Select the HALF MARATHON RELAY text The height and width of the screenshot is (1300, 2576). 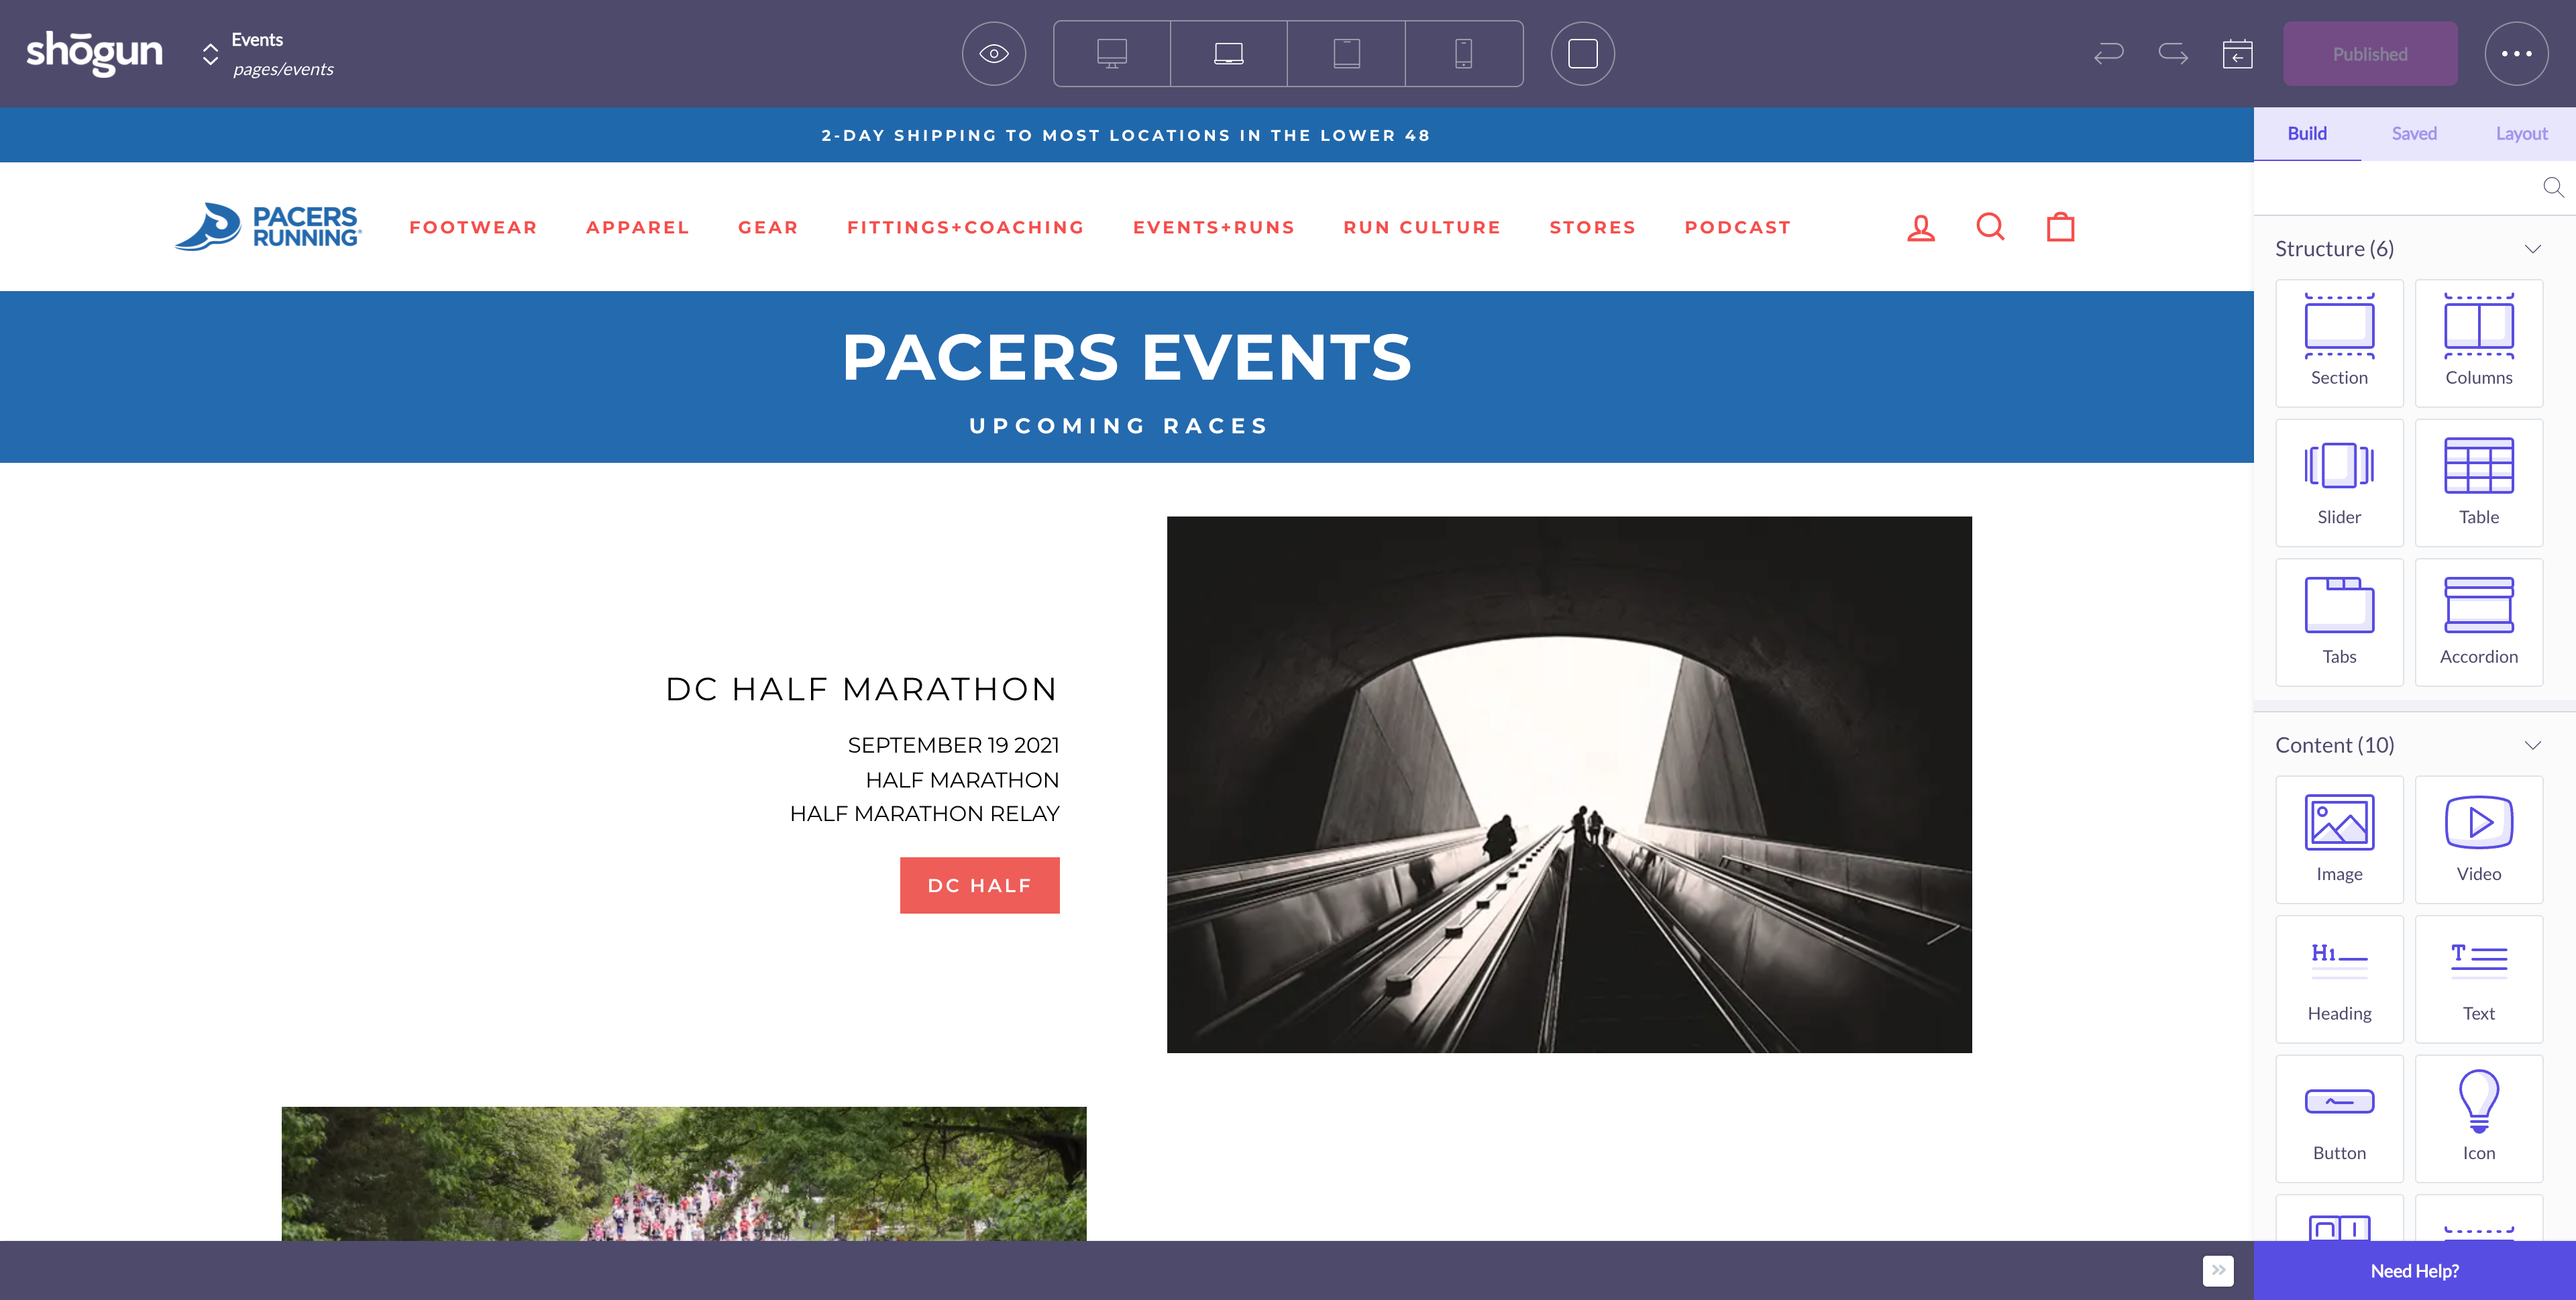coord(925,814)
